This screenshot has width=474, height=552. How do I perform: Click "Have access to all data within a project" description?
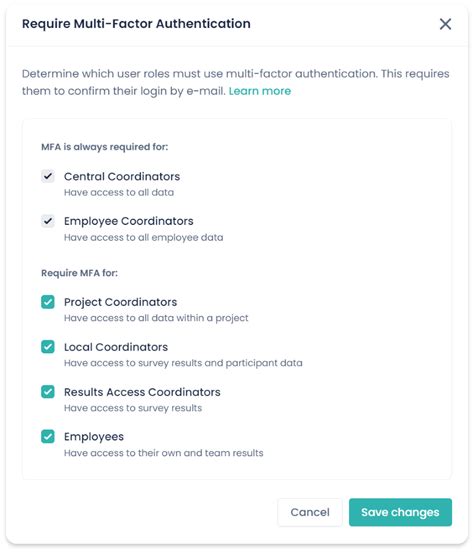tap(156, 318)
